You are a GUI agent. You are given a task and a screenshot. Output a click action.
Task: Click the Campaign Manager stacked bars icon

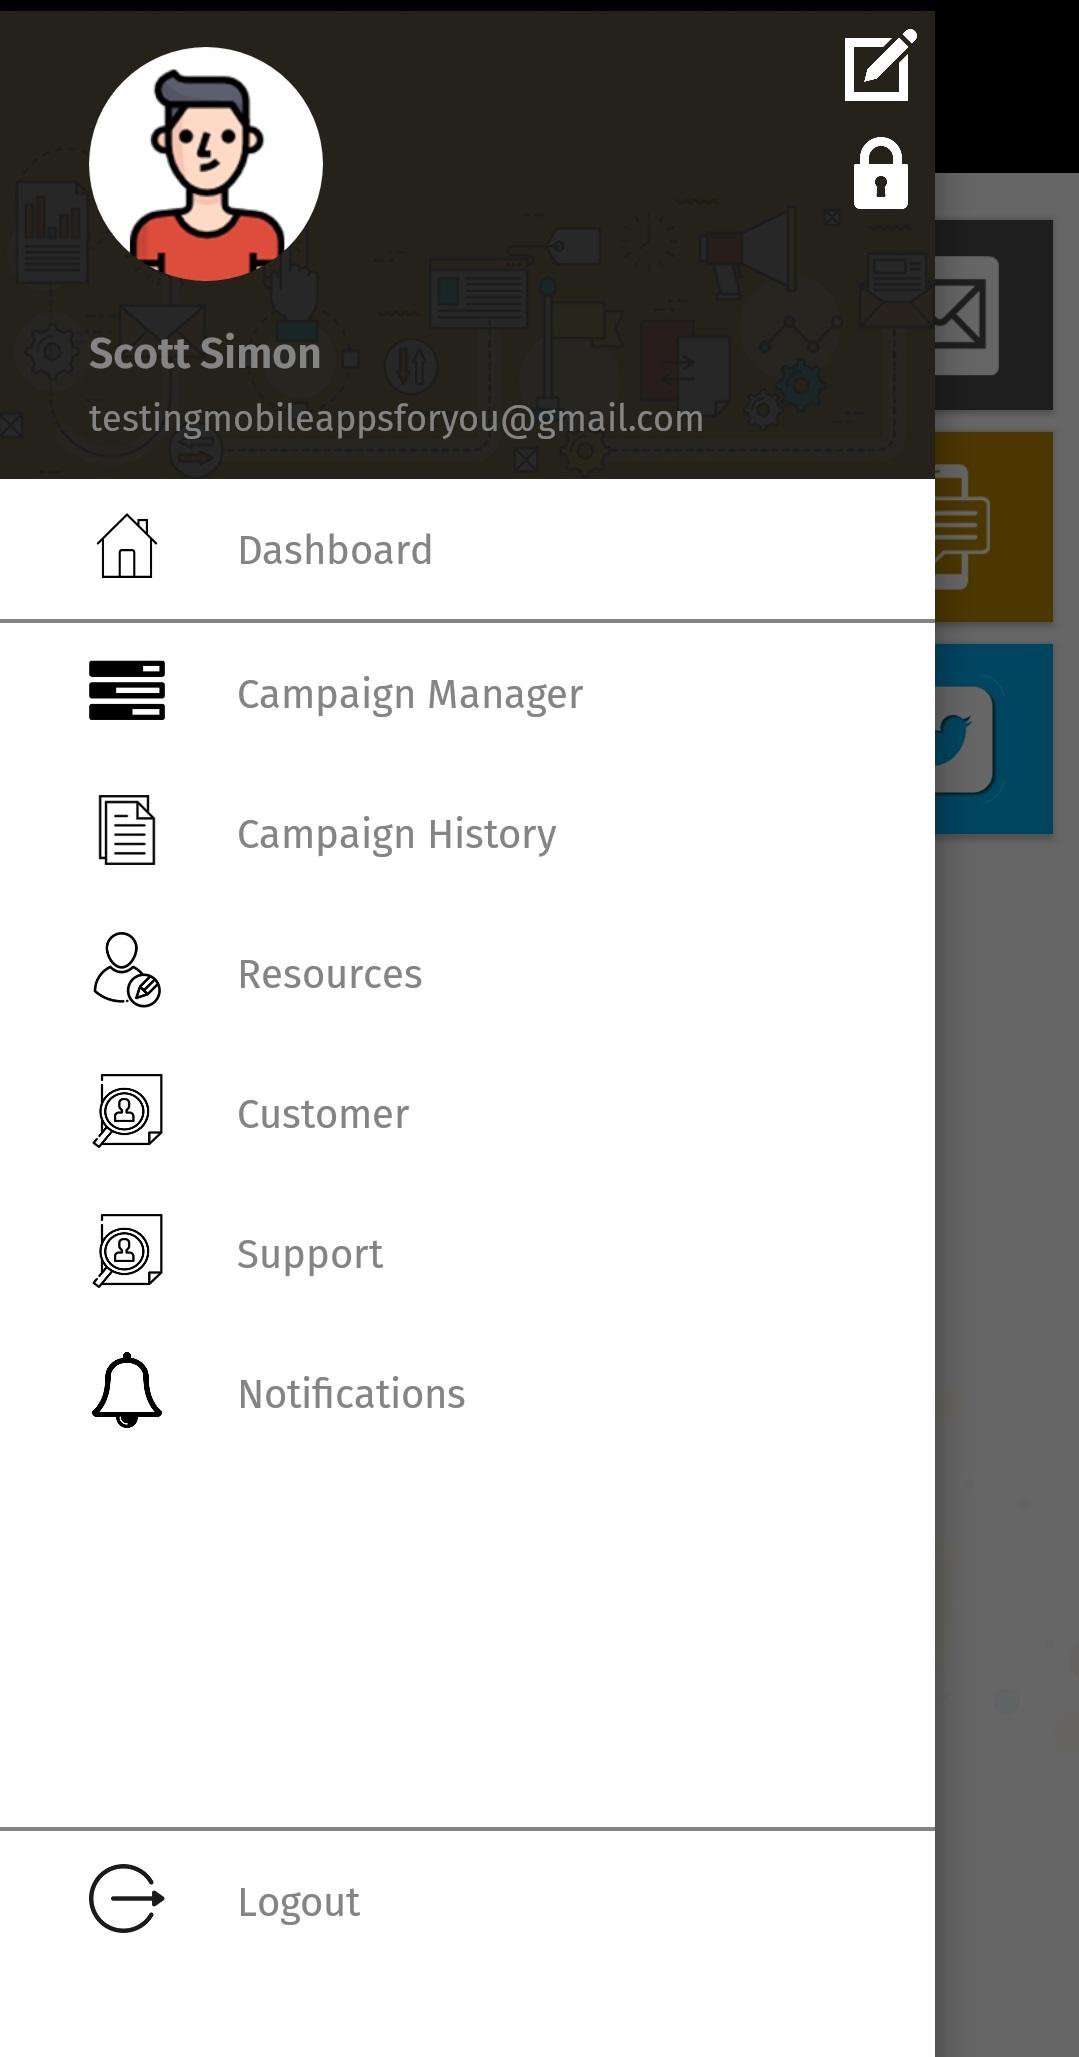127,691
